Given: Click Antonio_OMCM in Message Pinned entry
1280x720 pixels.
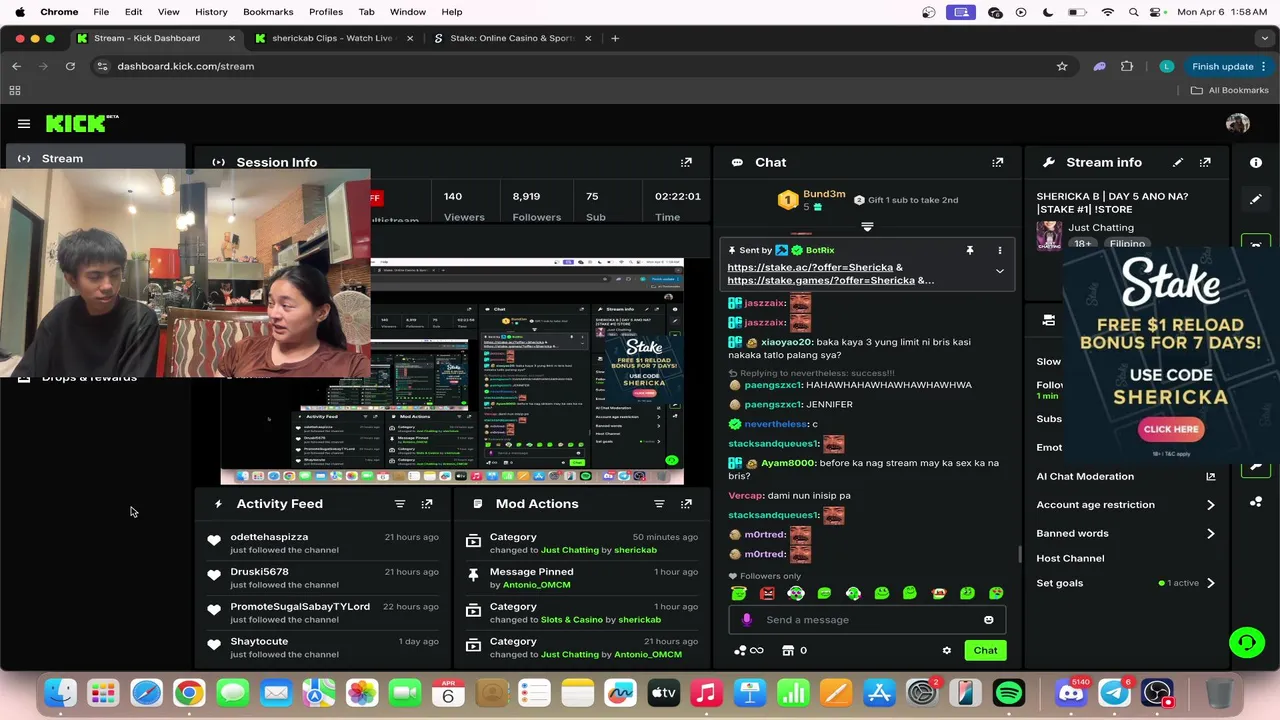Looking at the screenshot, I should click(x=536, y=585).
